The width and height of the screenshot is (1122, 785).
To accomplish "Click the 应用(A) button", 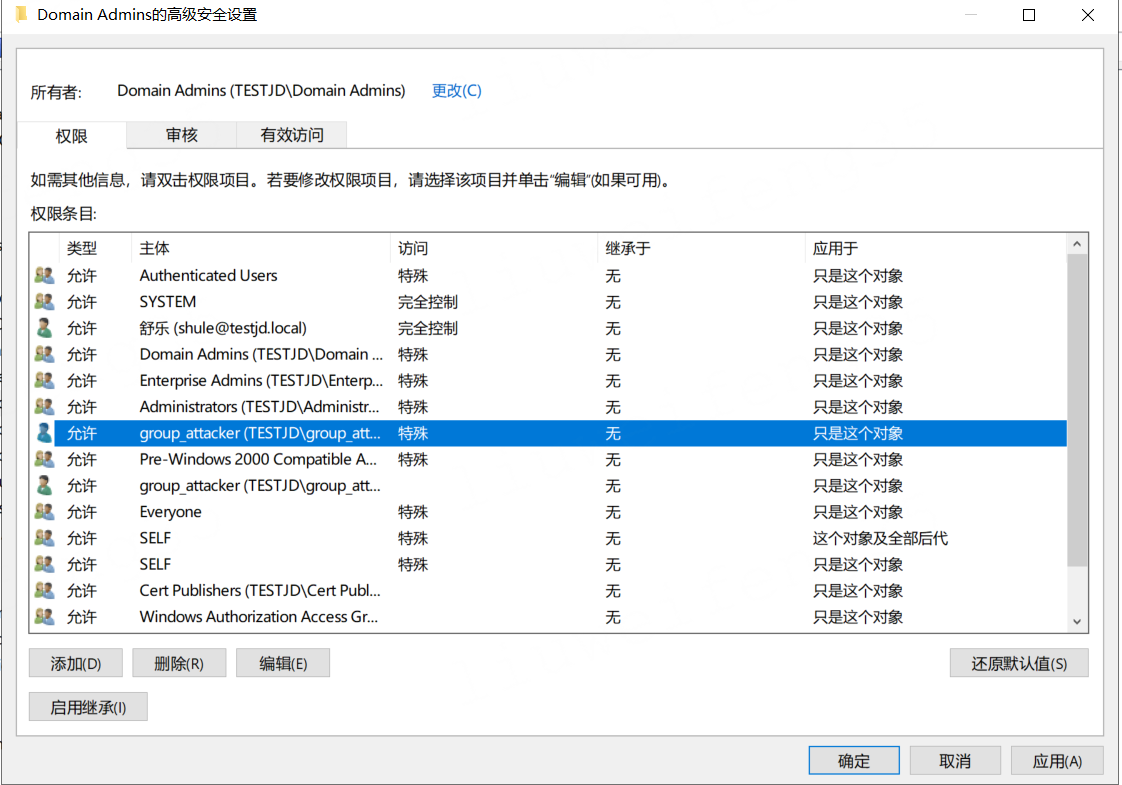I will pos(1057,761).
